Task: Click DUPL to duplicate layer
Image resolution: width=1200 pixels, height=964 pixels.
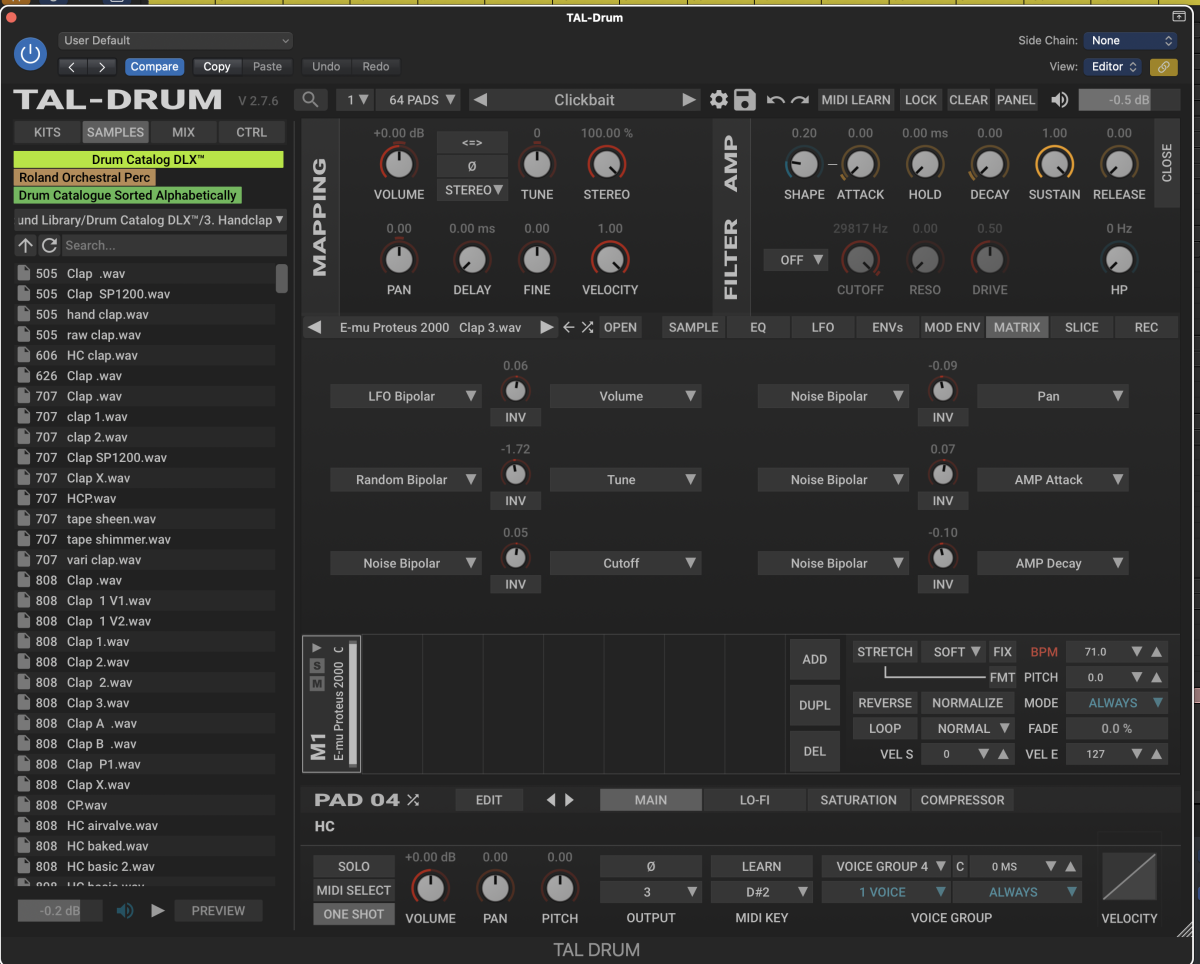Action: point(815,706)
